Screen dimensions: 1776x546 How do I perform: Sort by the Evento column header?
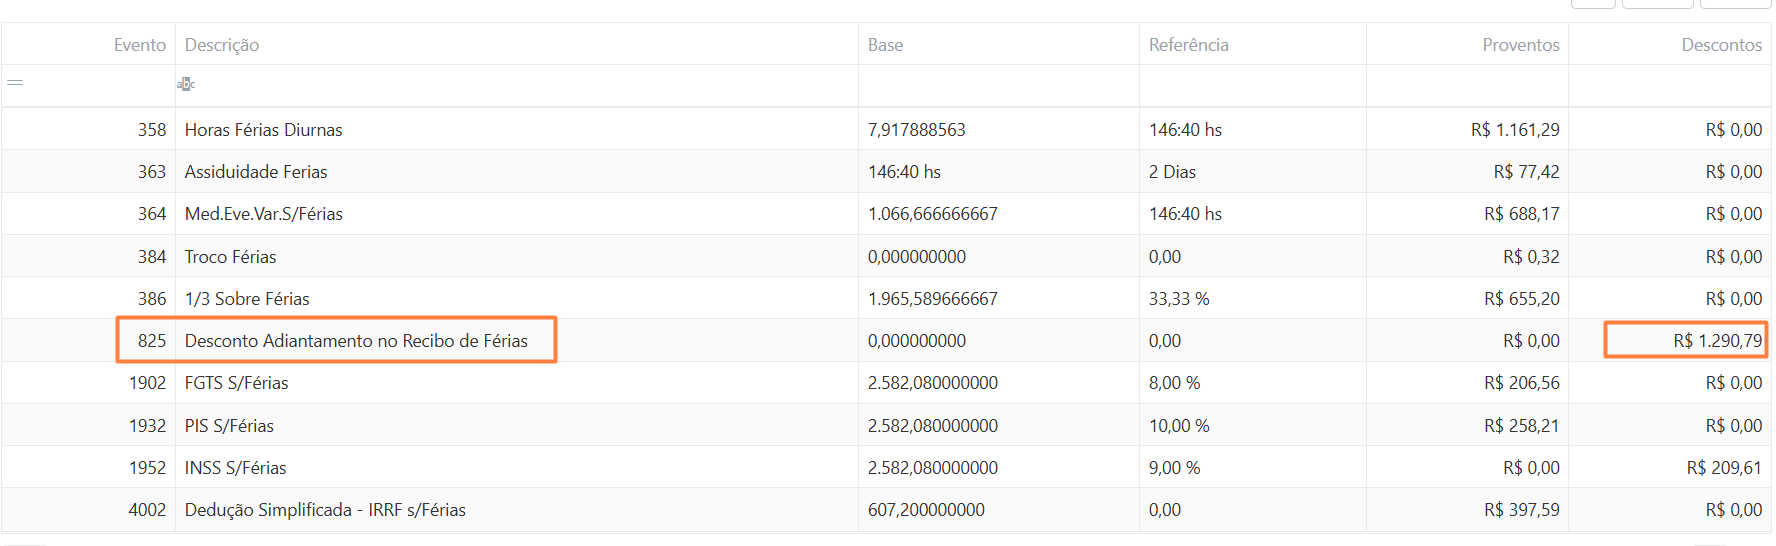pyautogui.click(x=139, y=45)
